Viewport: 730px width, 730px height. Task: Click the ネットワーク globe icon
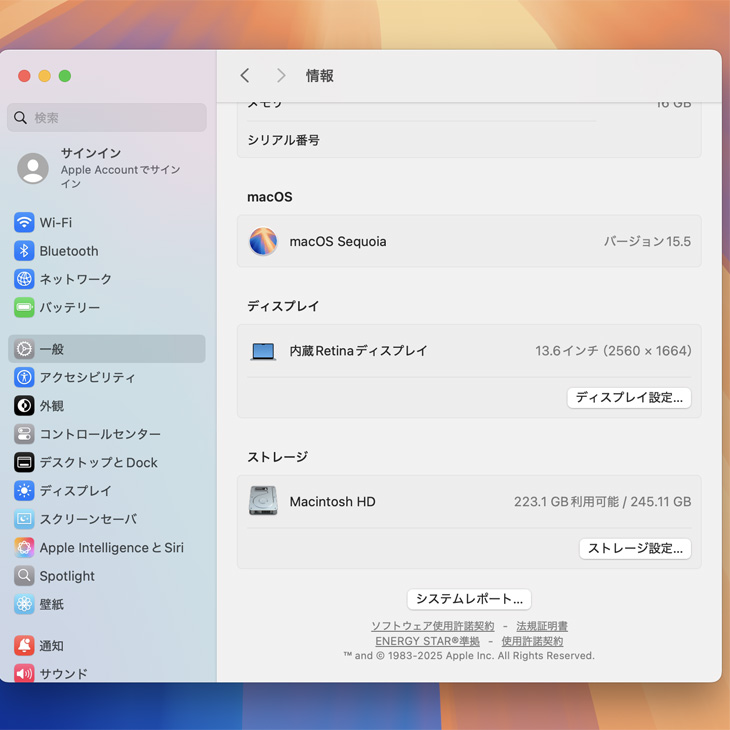point(24,279)
